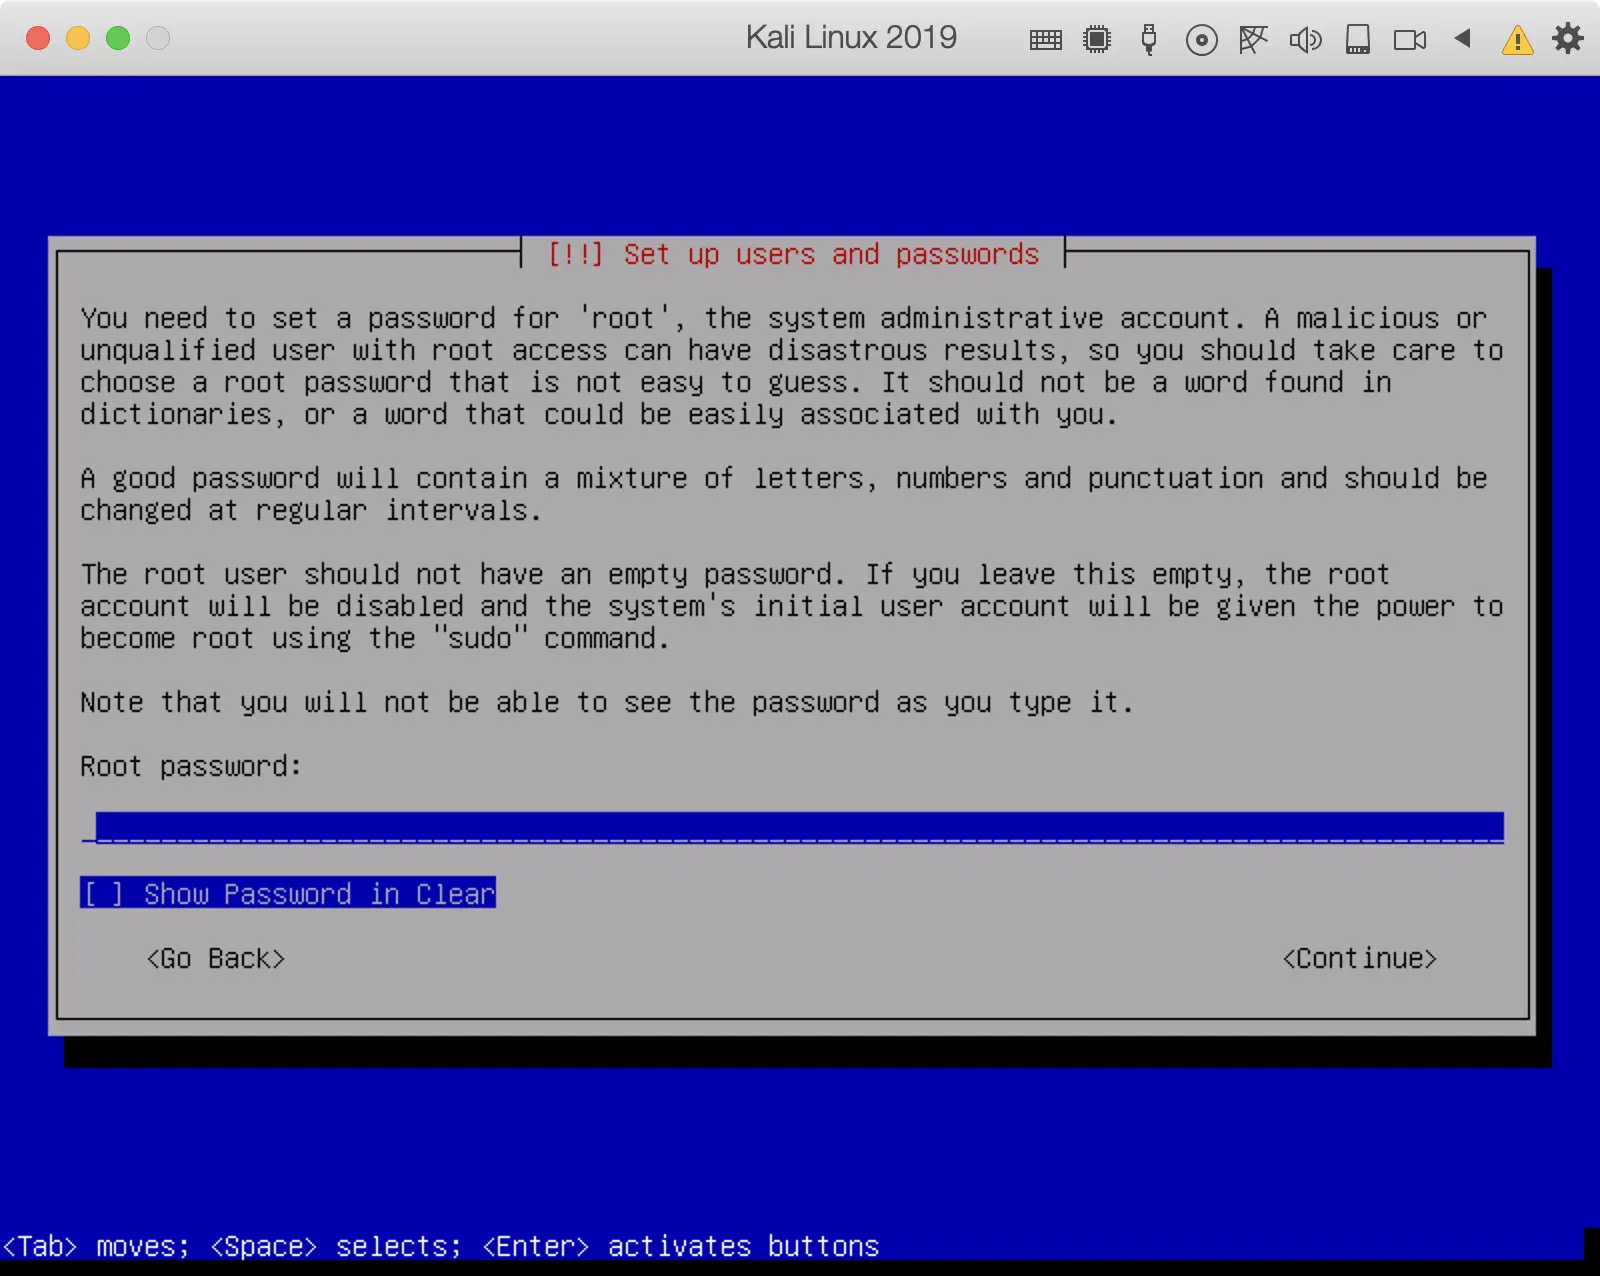1600x1276 pixels.
Task: Click the sound speaker icon
Action: [1305, 40]
